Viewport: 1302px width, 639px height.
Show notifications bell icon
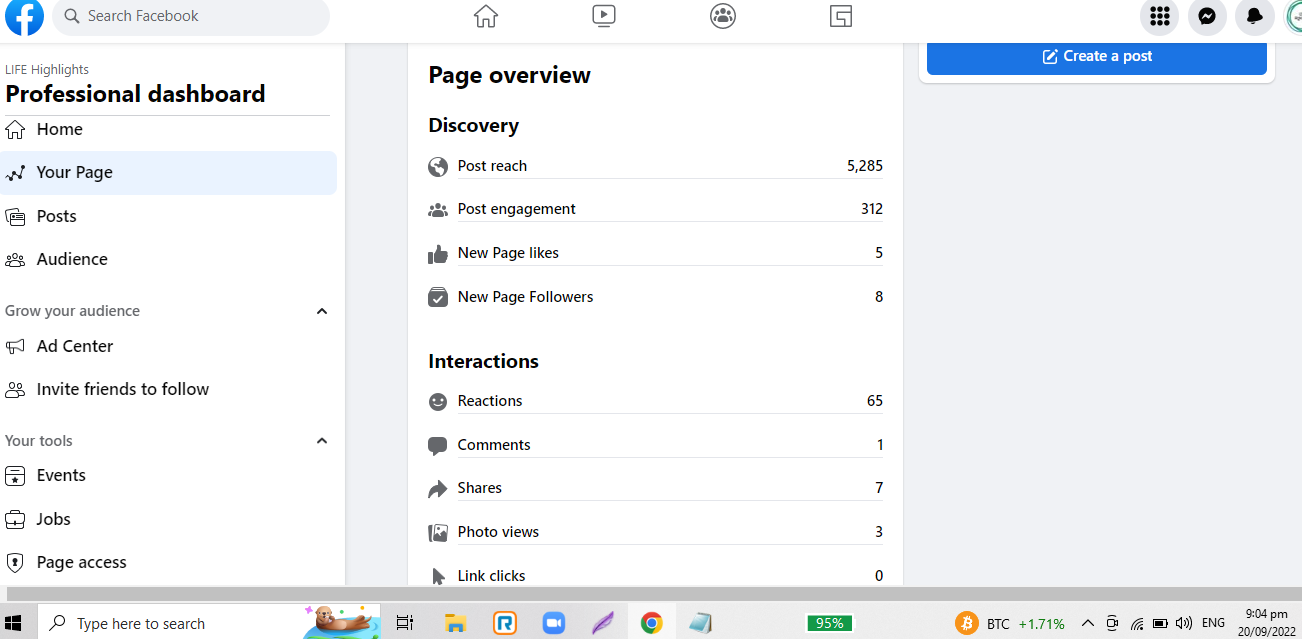(x=1255, y=16)
